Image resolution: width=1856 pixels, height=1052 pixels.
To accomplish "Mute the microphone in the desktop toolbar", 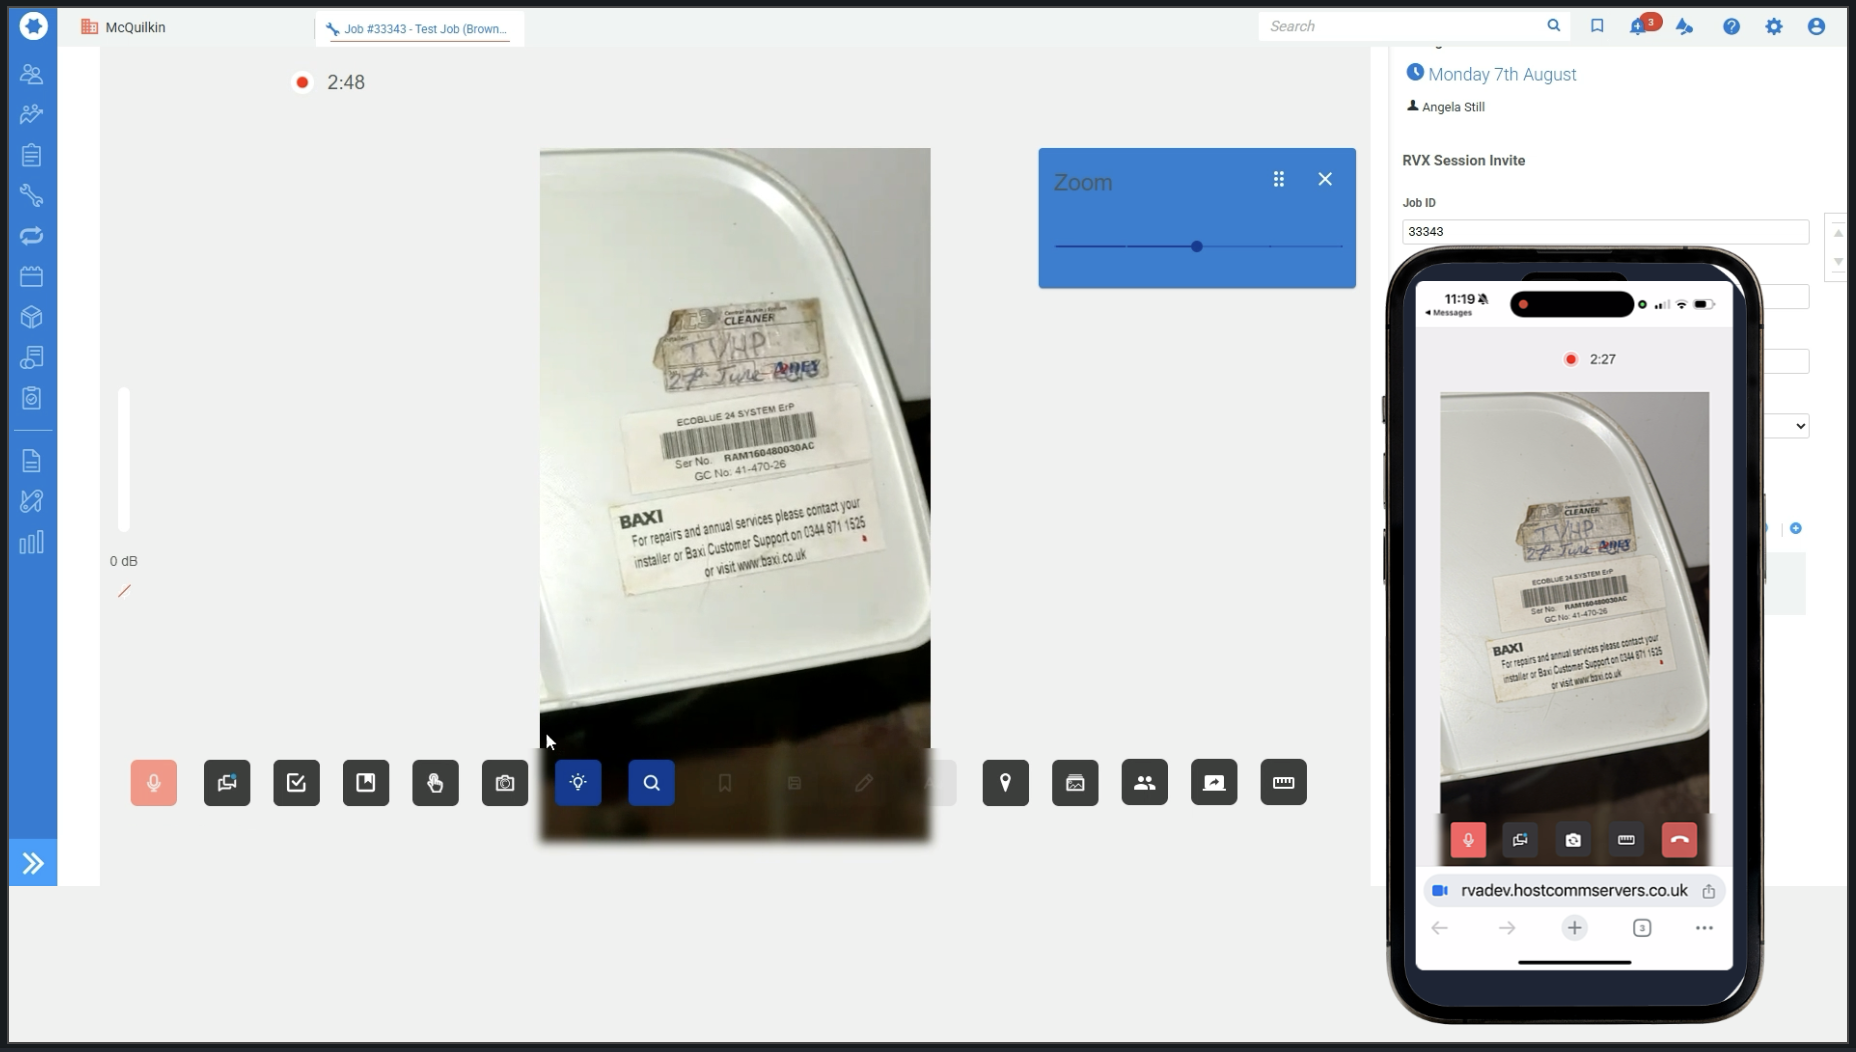I will pos(153,783).
